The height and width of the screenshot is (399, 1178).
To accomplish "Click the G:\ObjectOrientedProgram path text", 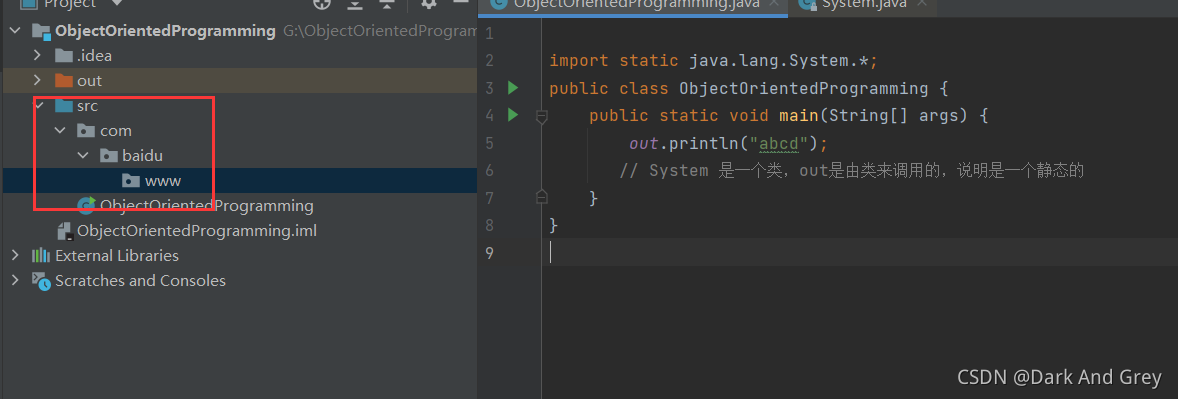I will 380,32.
